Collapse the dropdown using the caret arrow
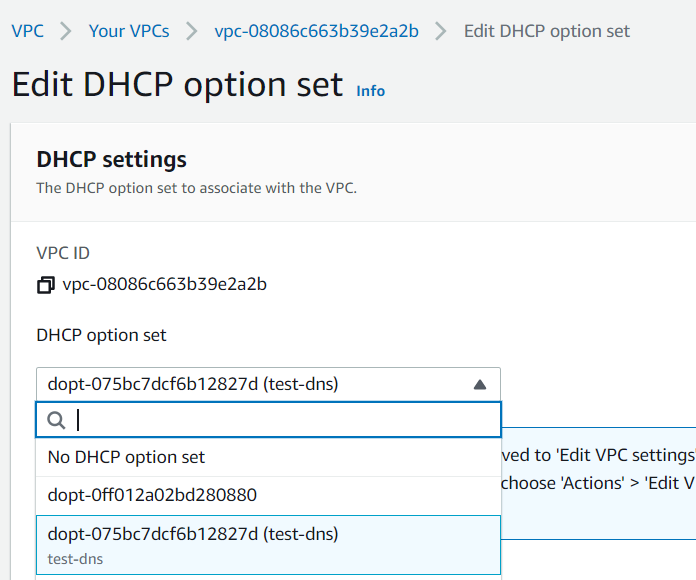The width and height of the screenshot is (696, 580). click(479, 384)
